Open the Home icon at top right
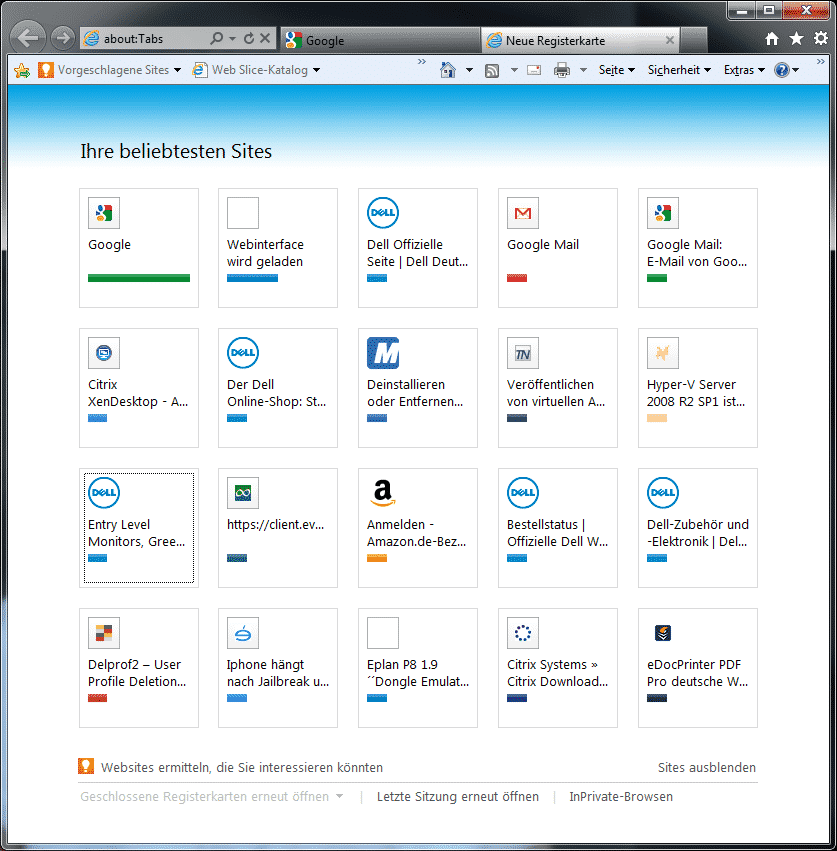 tap(771, 39)
